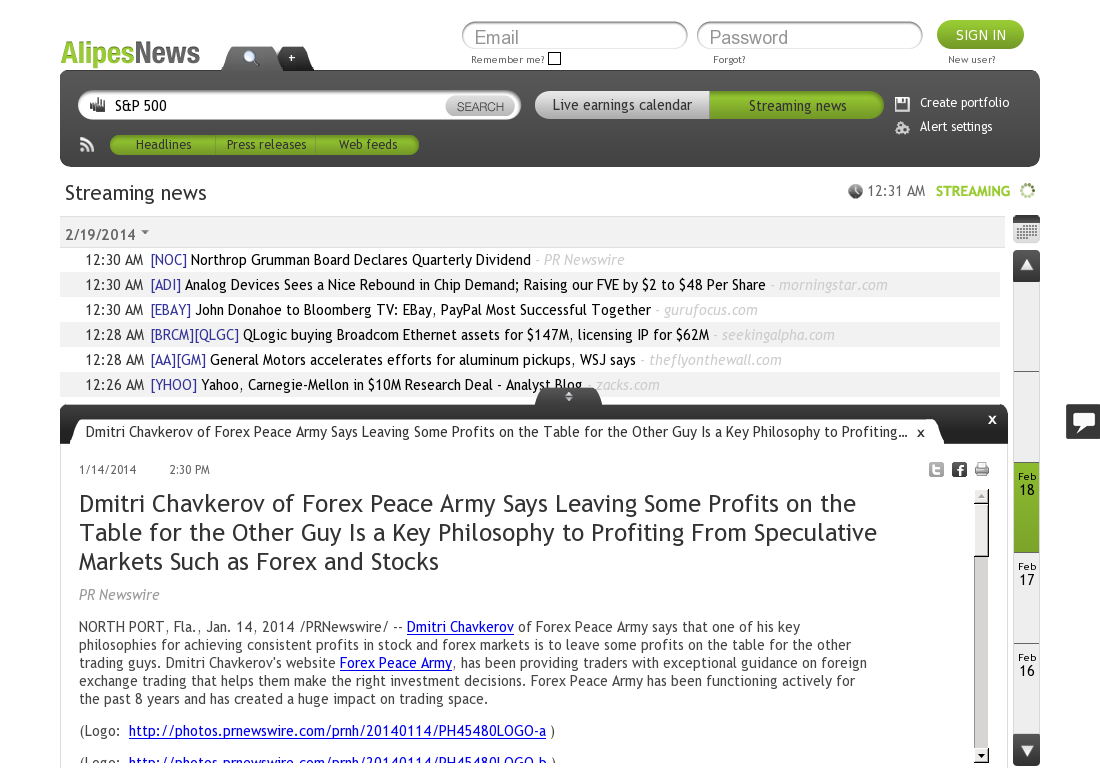Click the Forgot? link
This screenshot has height=768, width=1100.
click(x=729, y=60)
